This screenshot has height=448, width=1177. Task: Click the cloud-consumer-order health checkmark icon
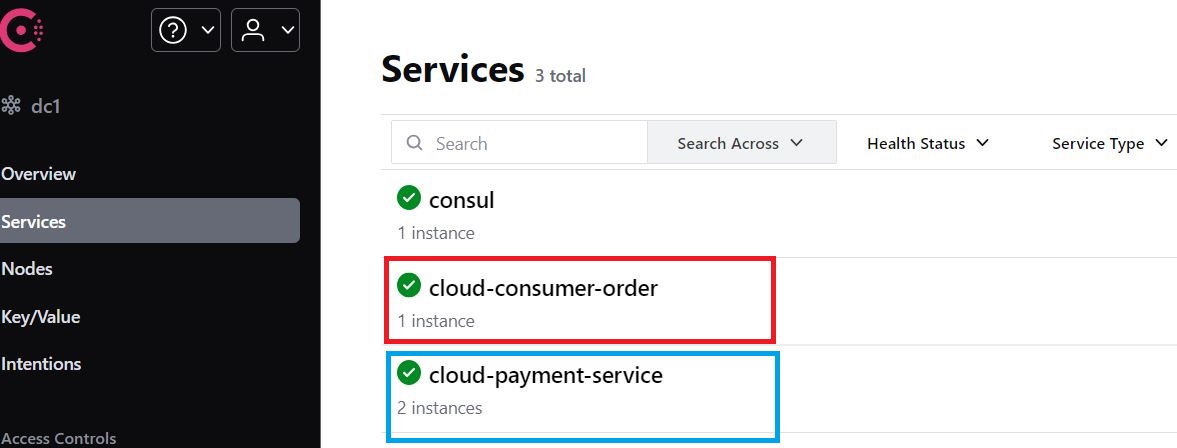[x=408, y=286]
